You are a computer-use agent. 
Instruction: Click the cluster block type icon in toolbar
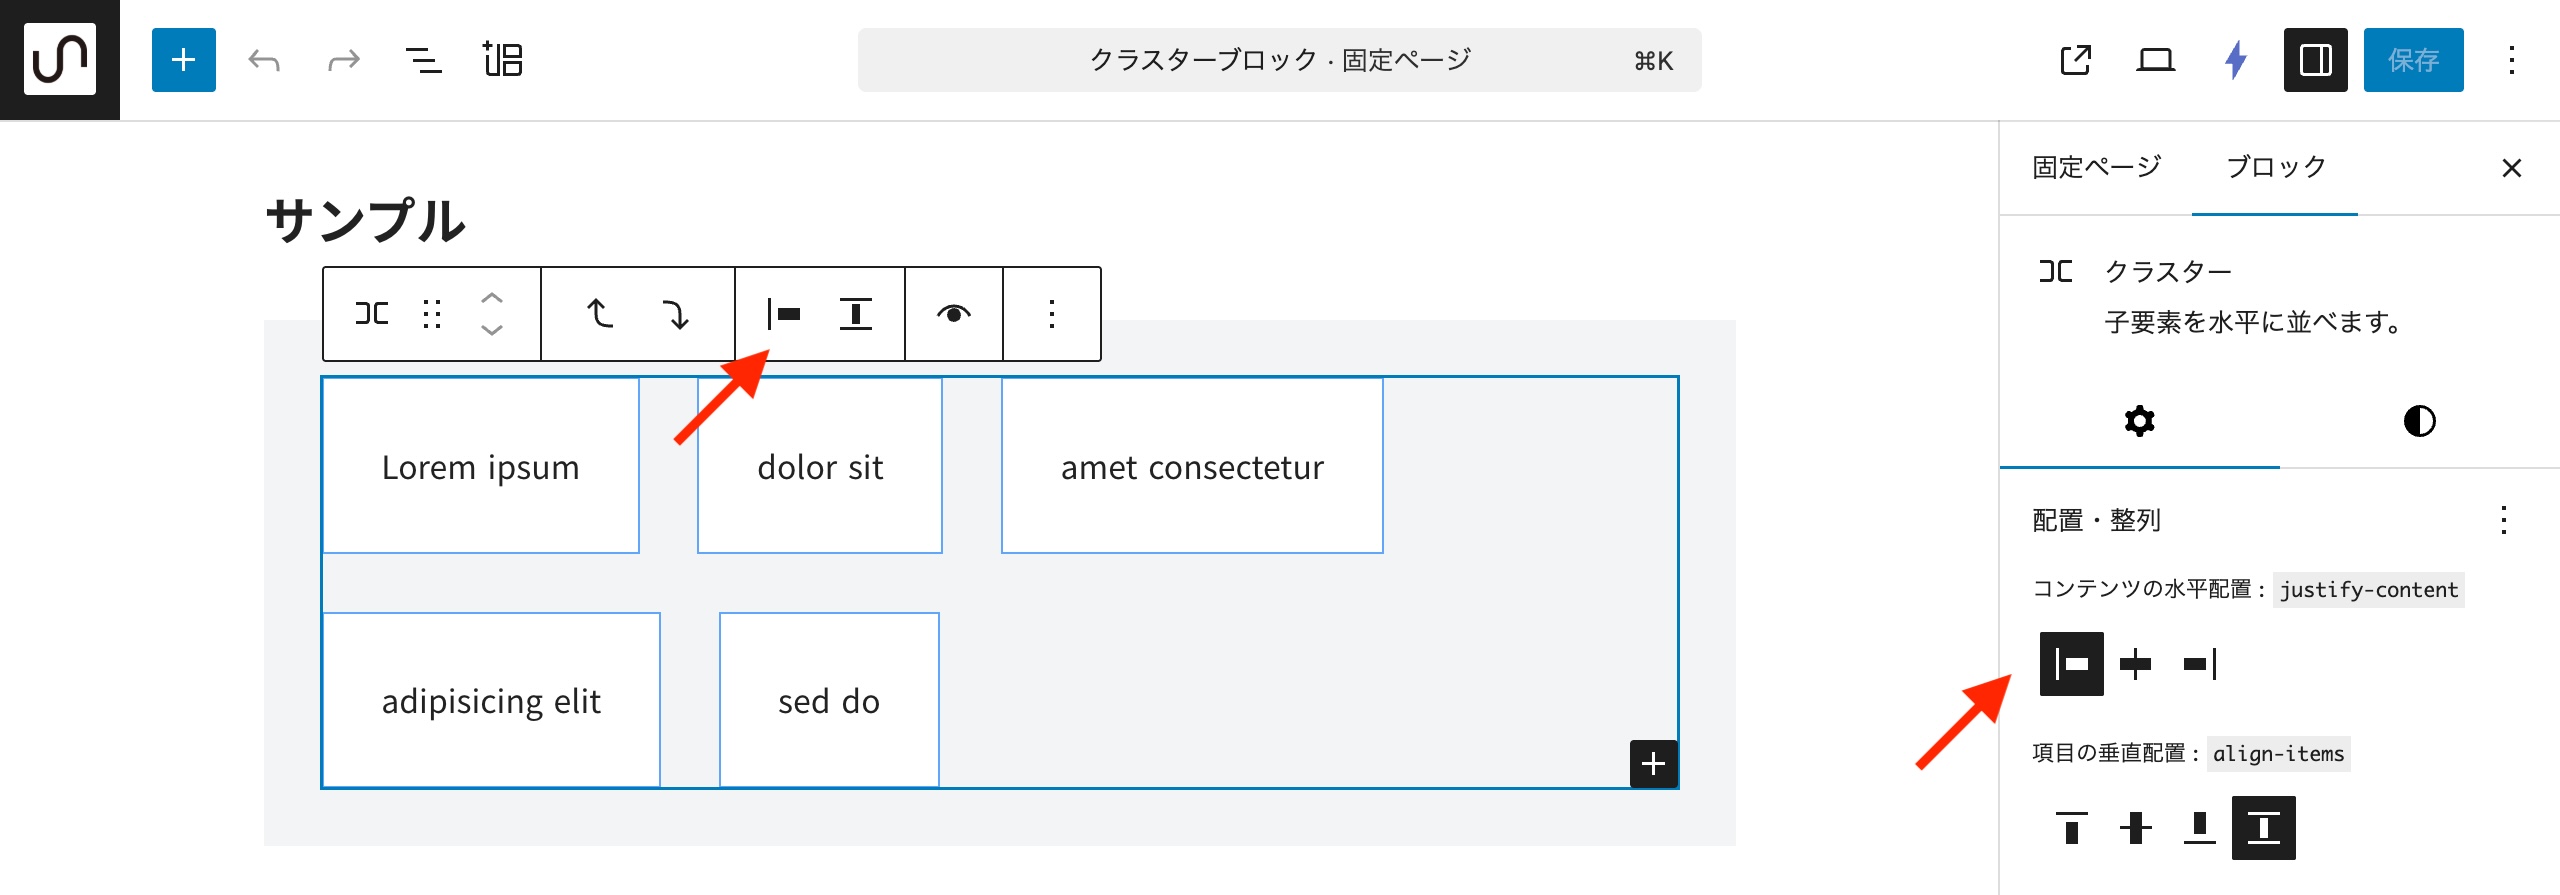click(372, 314)
